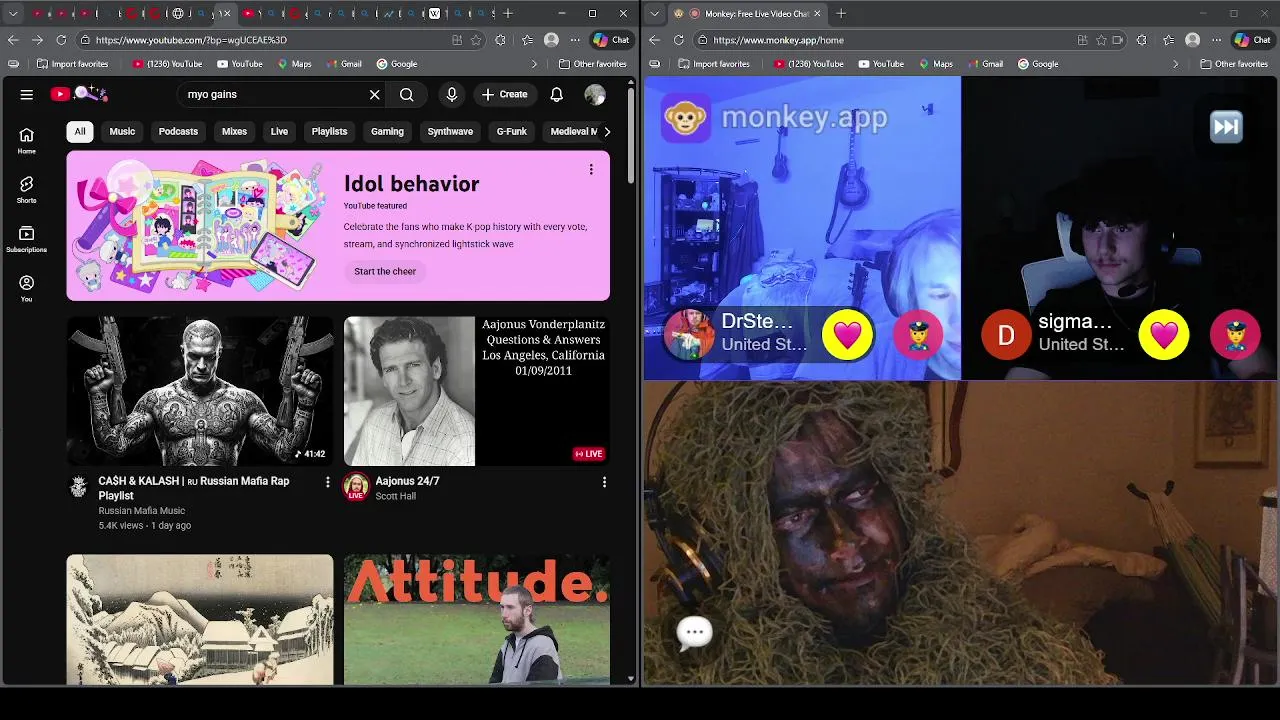Select the Live category chip

click(x=279, y=131)
